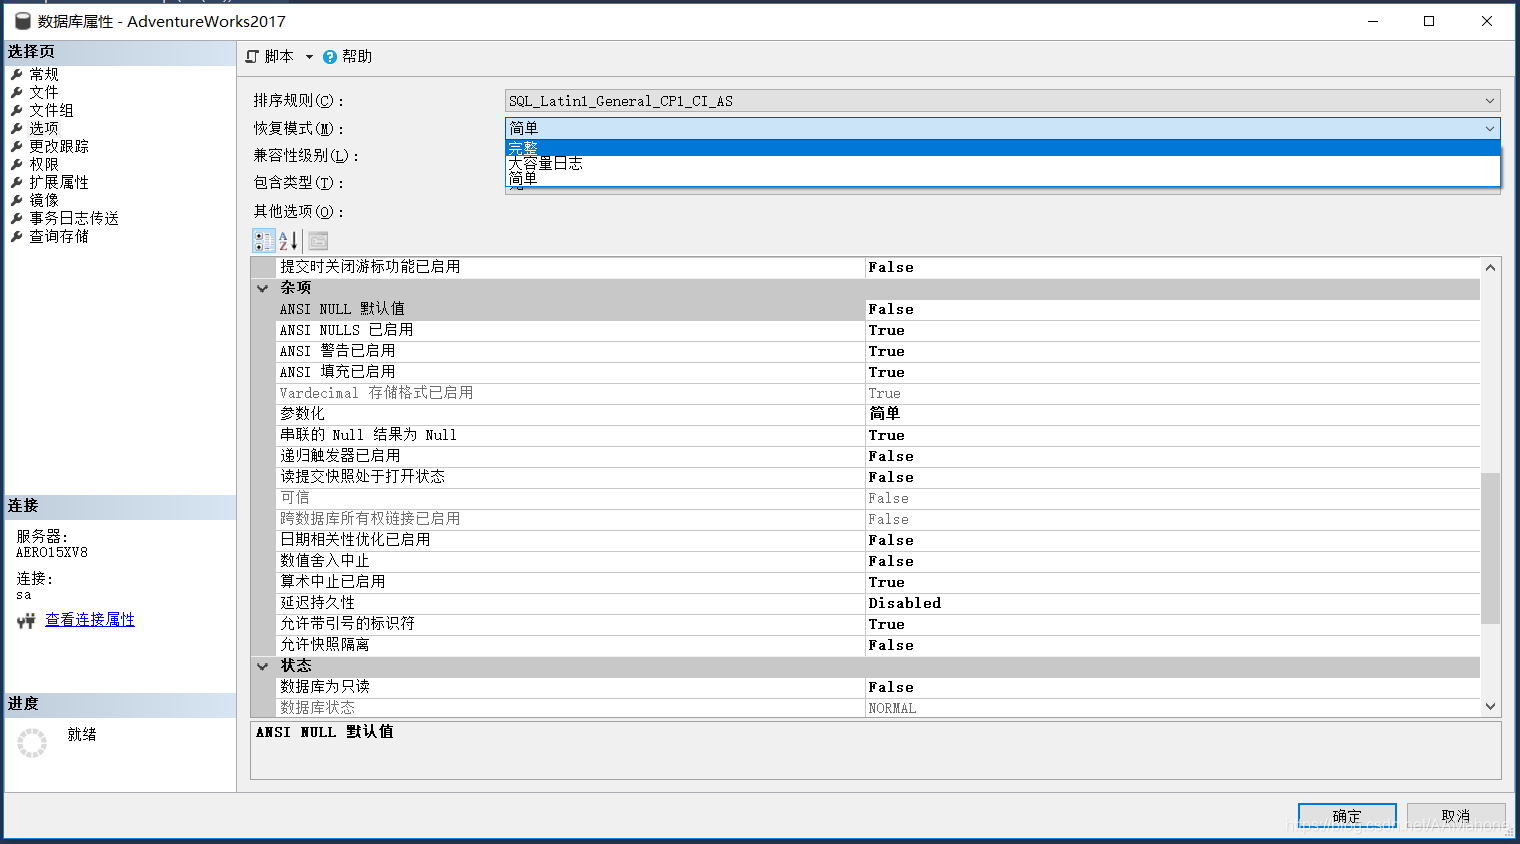Open the 事务日志传送 page

point(74,218)
